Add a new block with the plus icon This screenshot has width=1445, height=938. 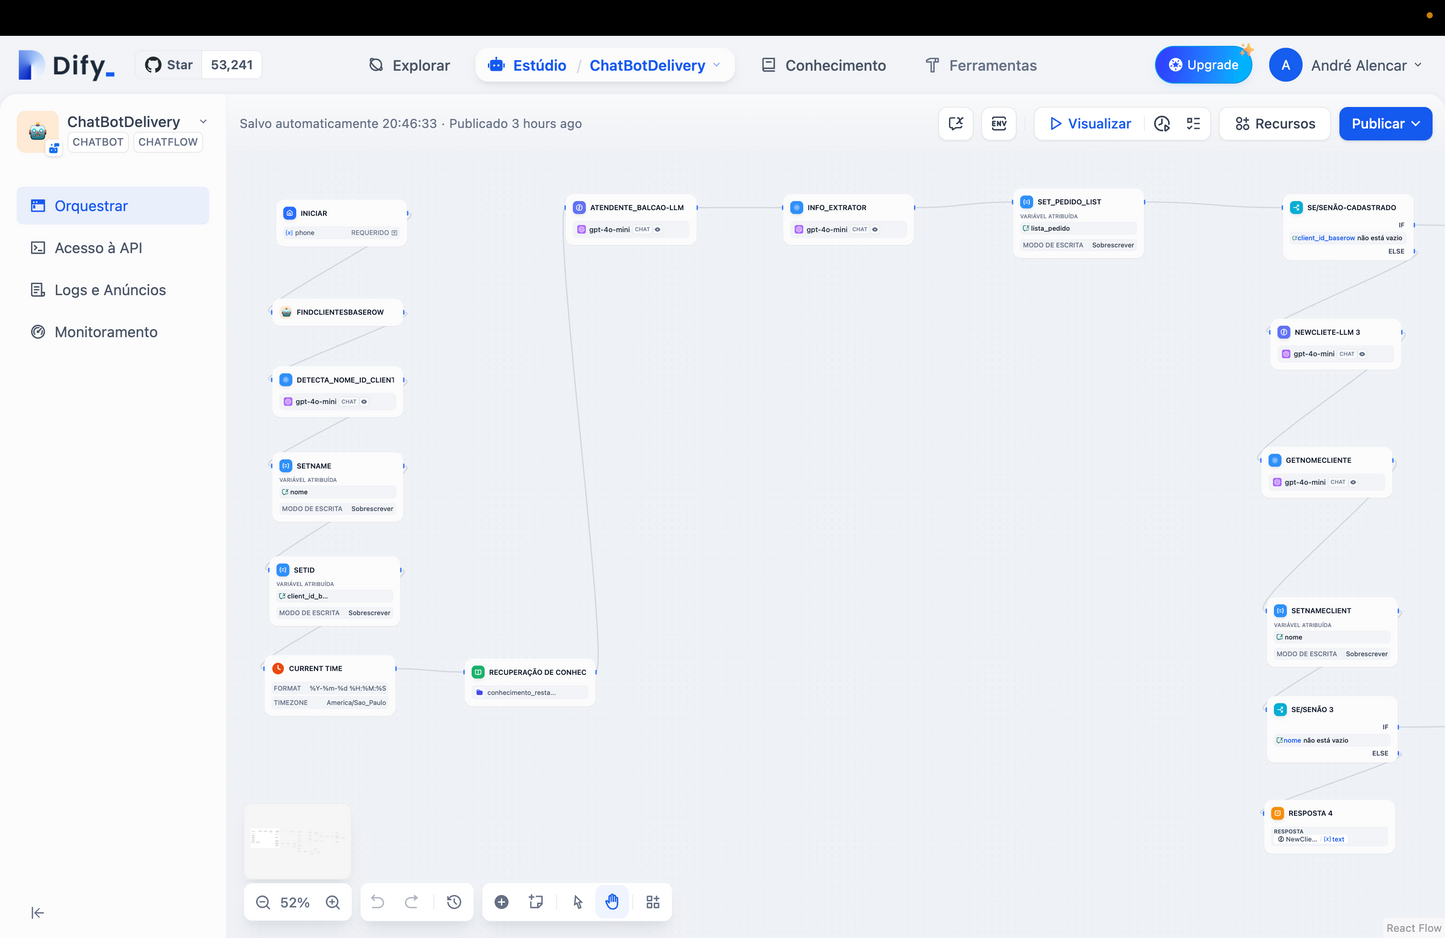pos(502,902)
